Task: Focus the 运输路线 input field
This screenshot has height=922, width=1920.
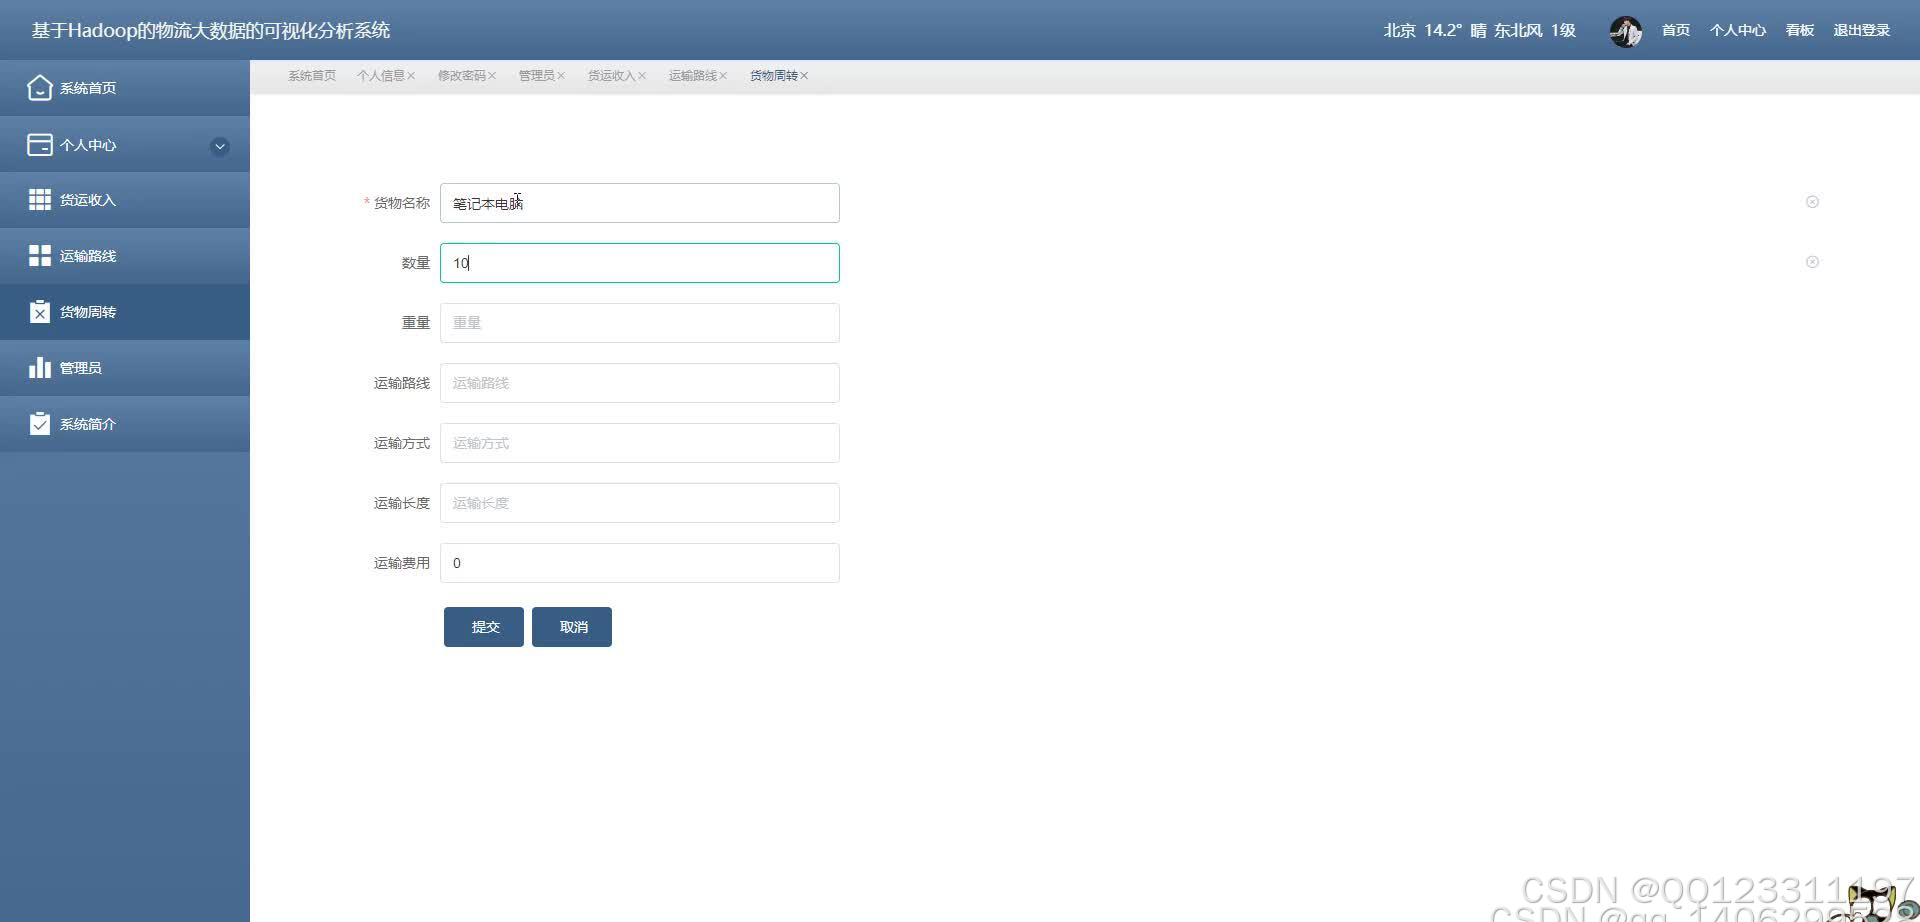Action: pyautogui.click(x=640, y=383)
